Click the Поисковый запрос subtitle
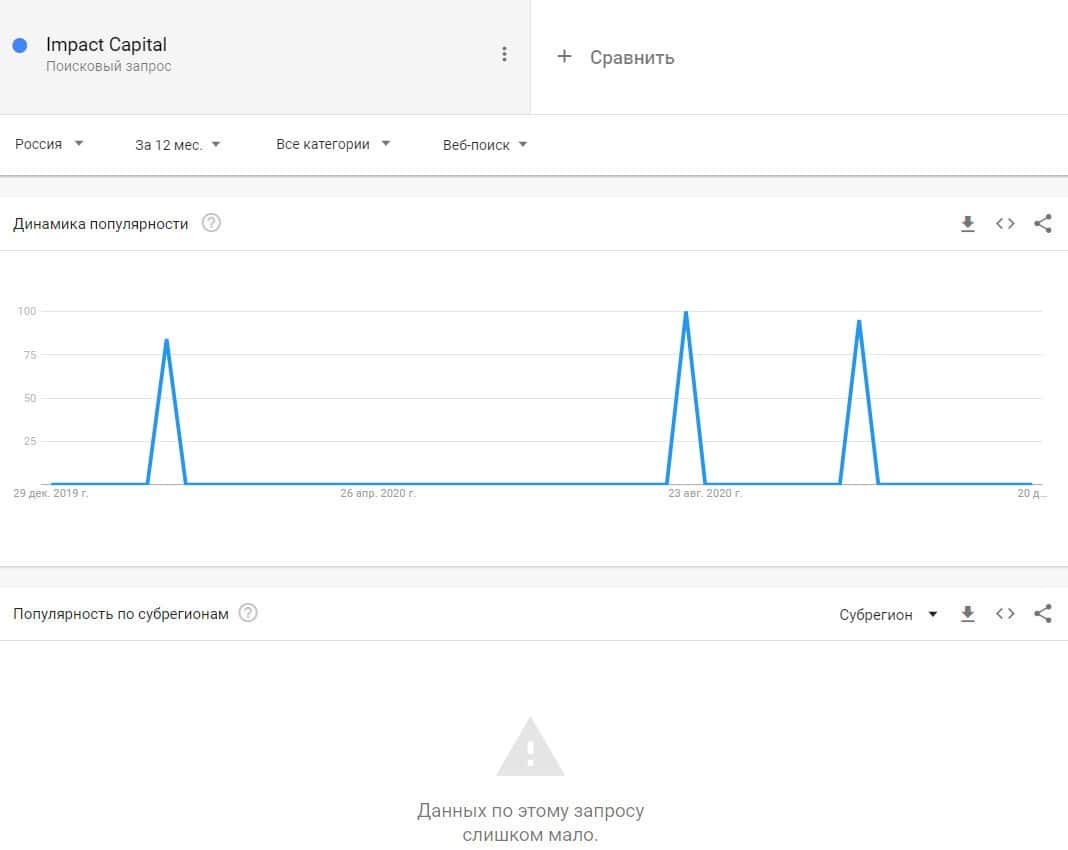This screenshot has width=1068, height=850. [109, 66]
